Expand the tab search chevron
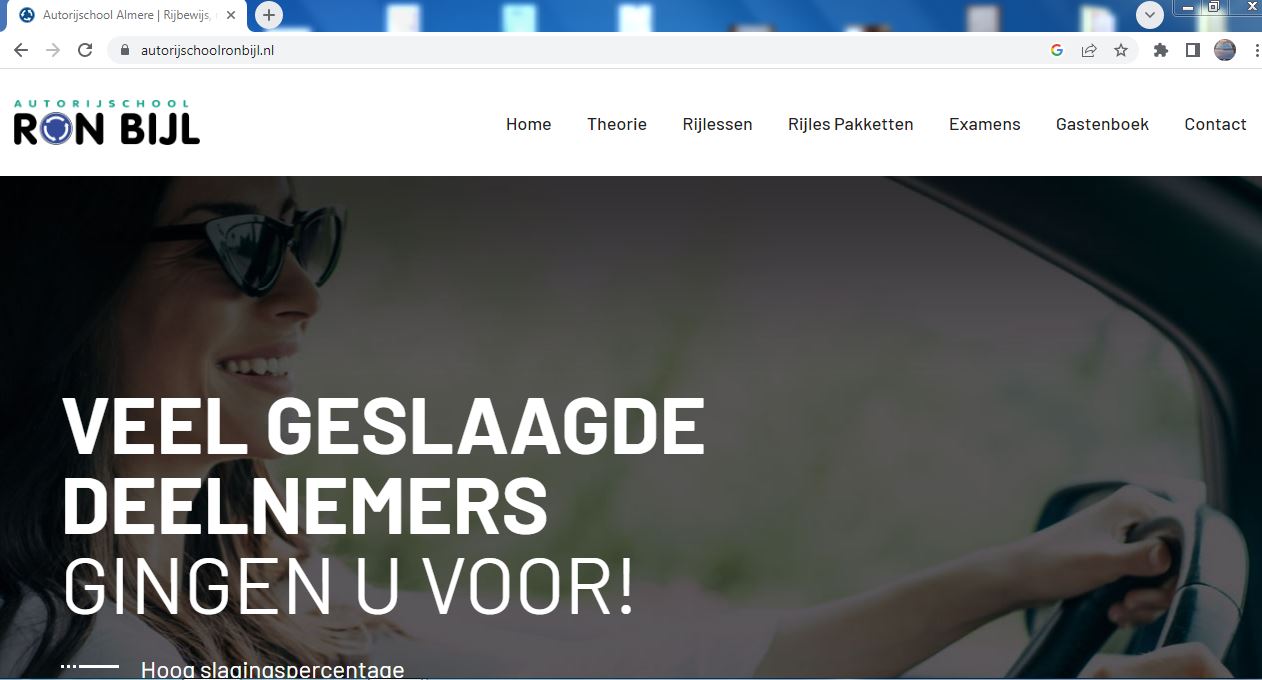Viewport: 1262px width, 680px height. point(1150,14)
